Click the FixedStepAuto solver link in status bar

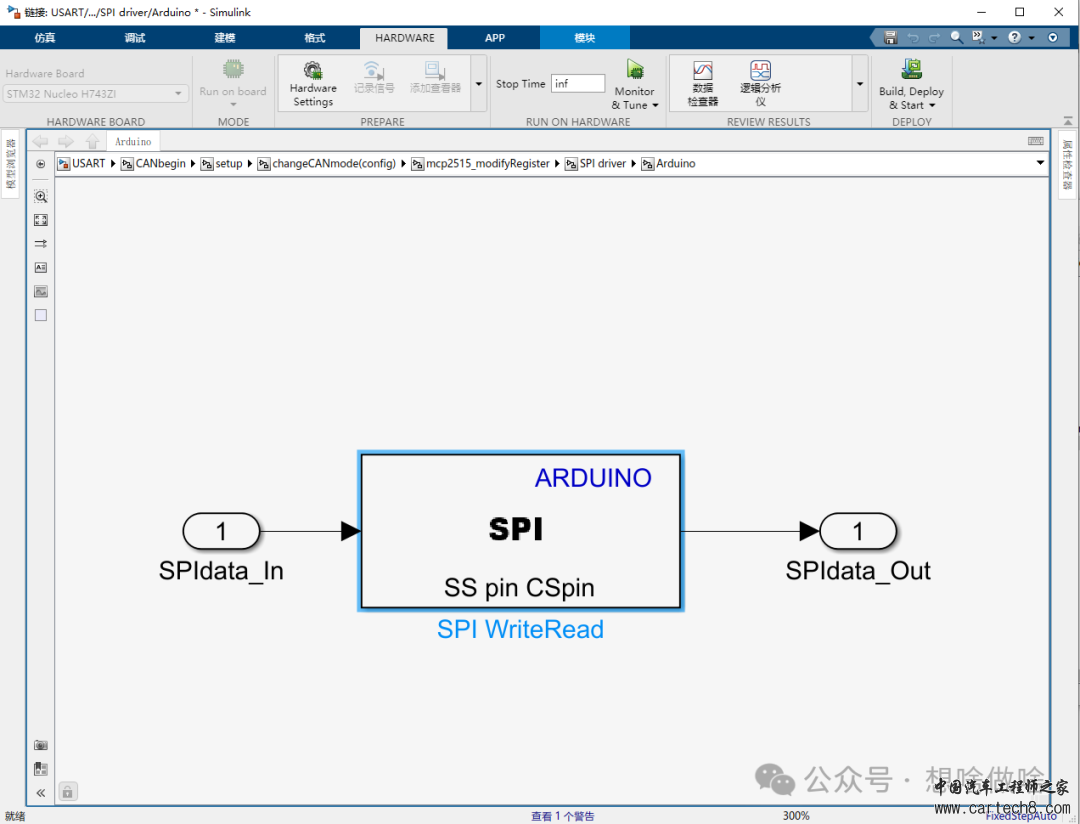click(1021, 816)
